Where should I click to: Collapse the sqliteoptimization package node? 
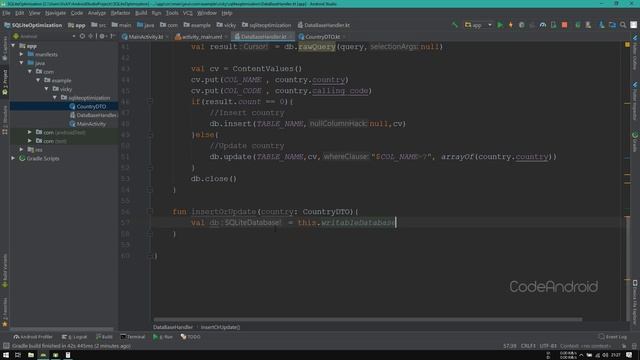pyautogui.click(x=55, y=98)
